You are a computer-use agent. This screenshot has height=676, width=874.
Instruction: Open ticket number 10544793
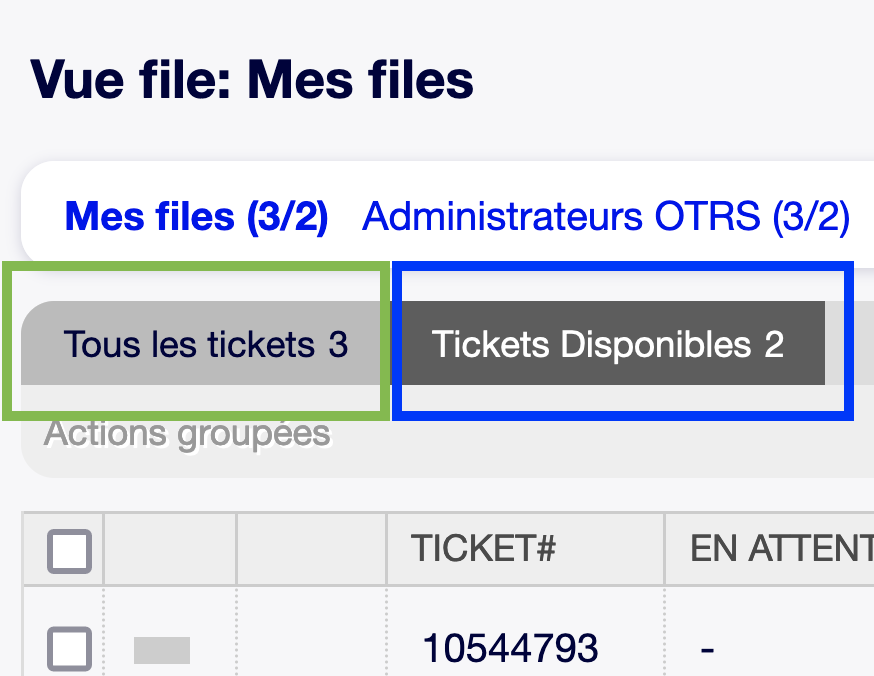(510, 649)
